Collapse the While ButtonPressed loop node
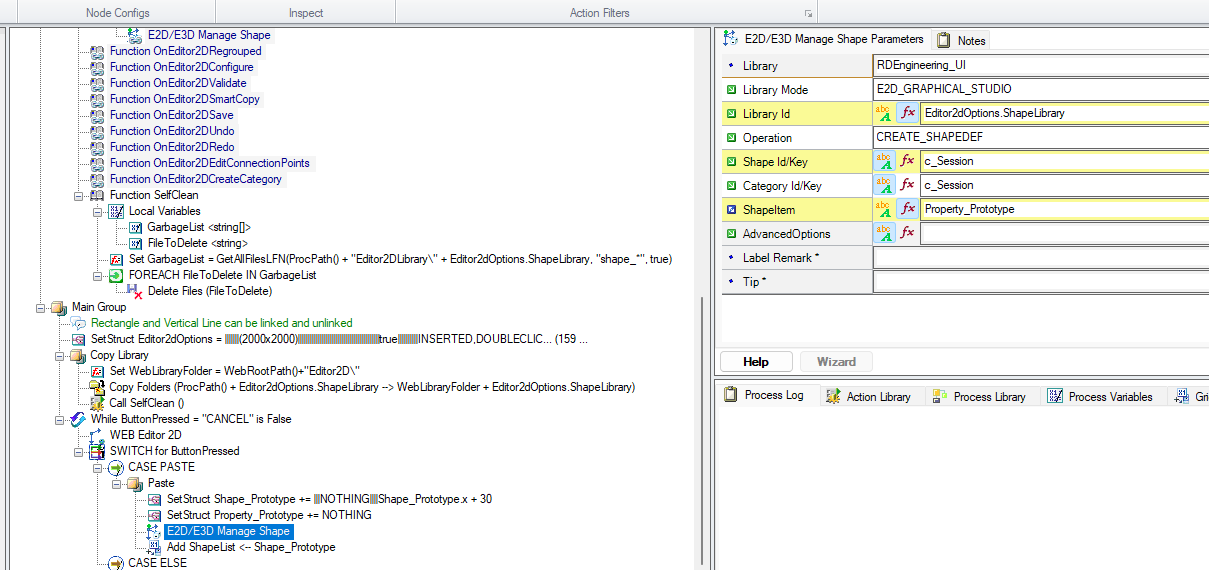This screenshot has height=570, width=1209. click(x=60, y=419)
